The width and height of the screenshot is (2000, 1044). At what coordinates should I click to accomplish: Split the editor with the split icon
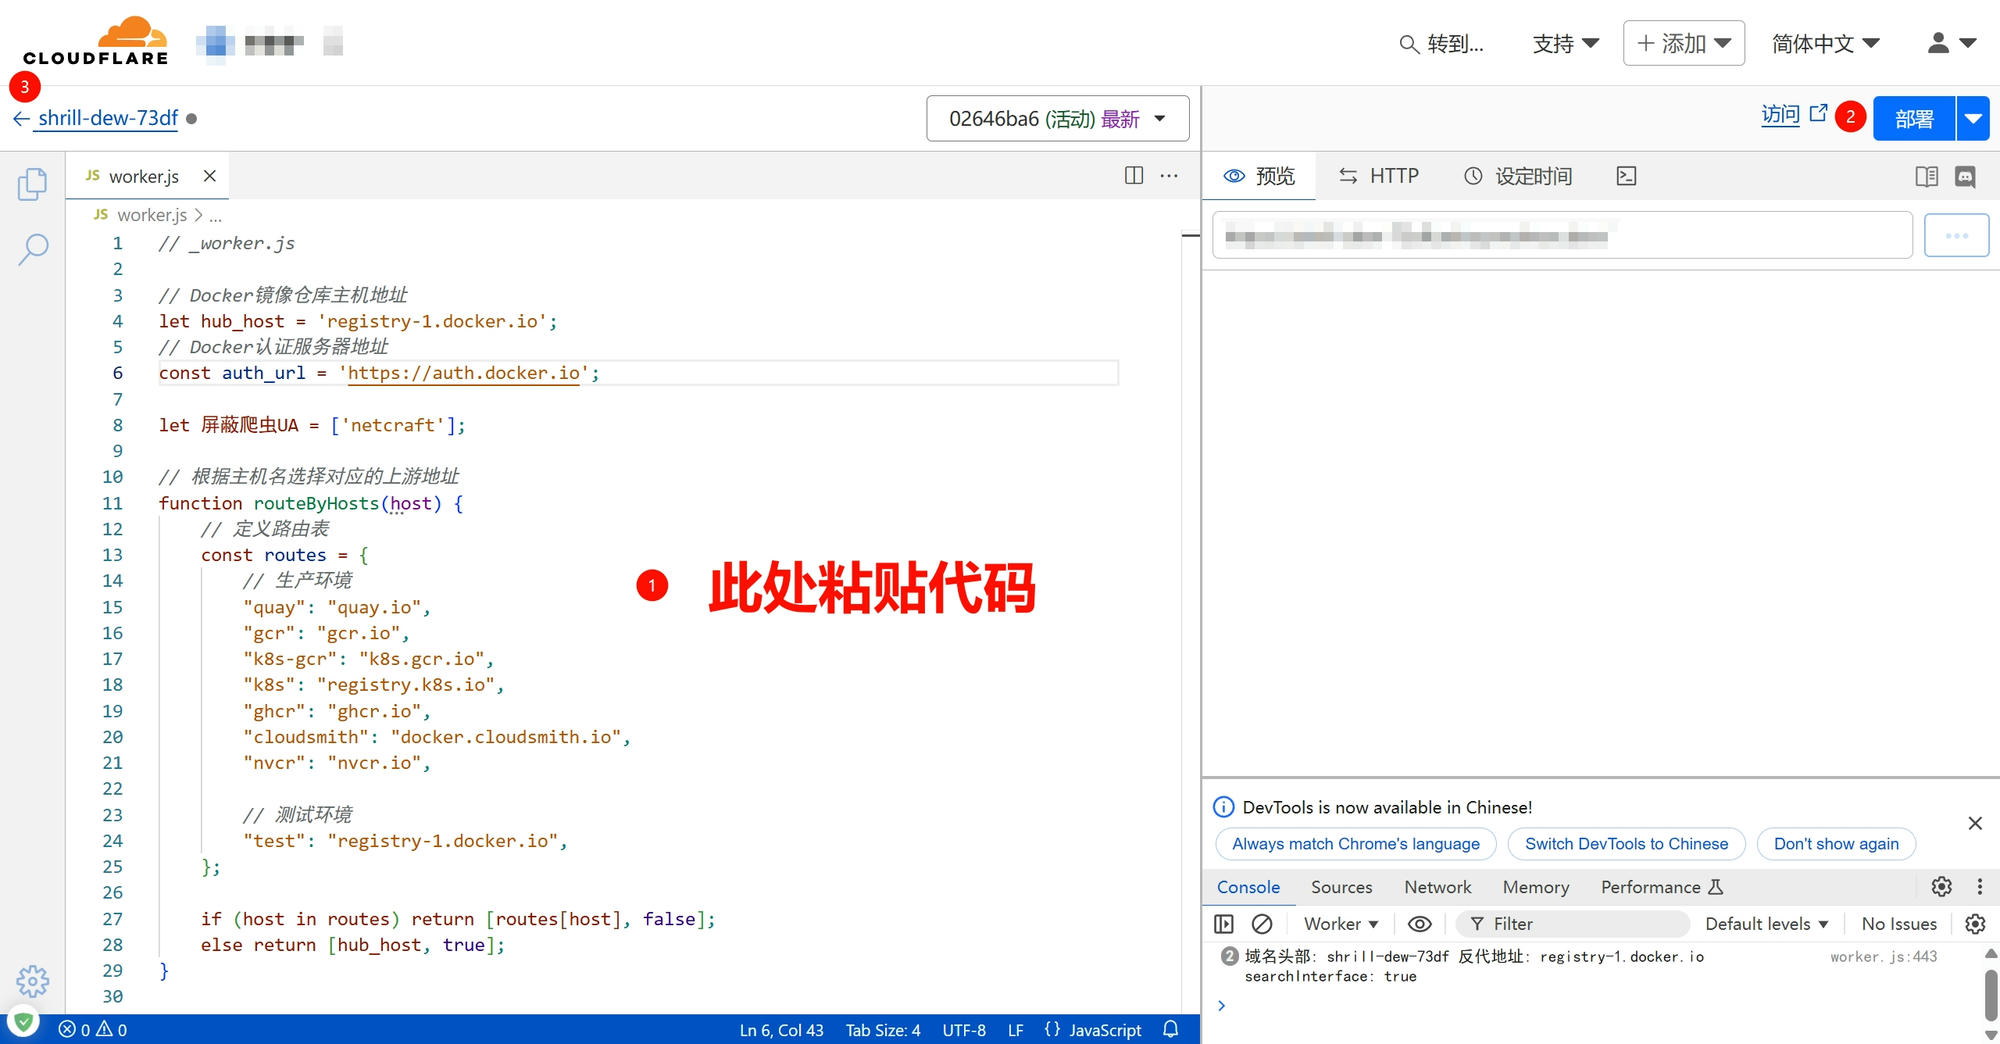click(1133, 176)
